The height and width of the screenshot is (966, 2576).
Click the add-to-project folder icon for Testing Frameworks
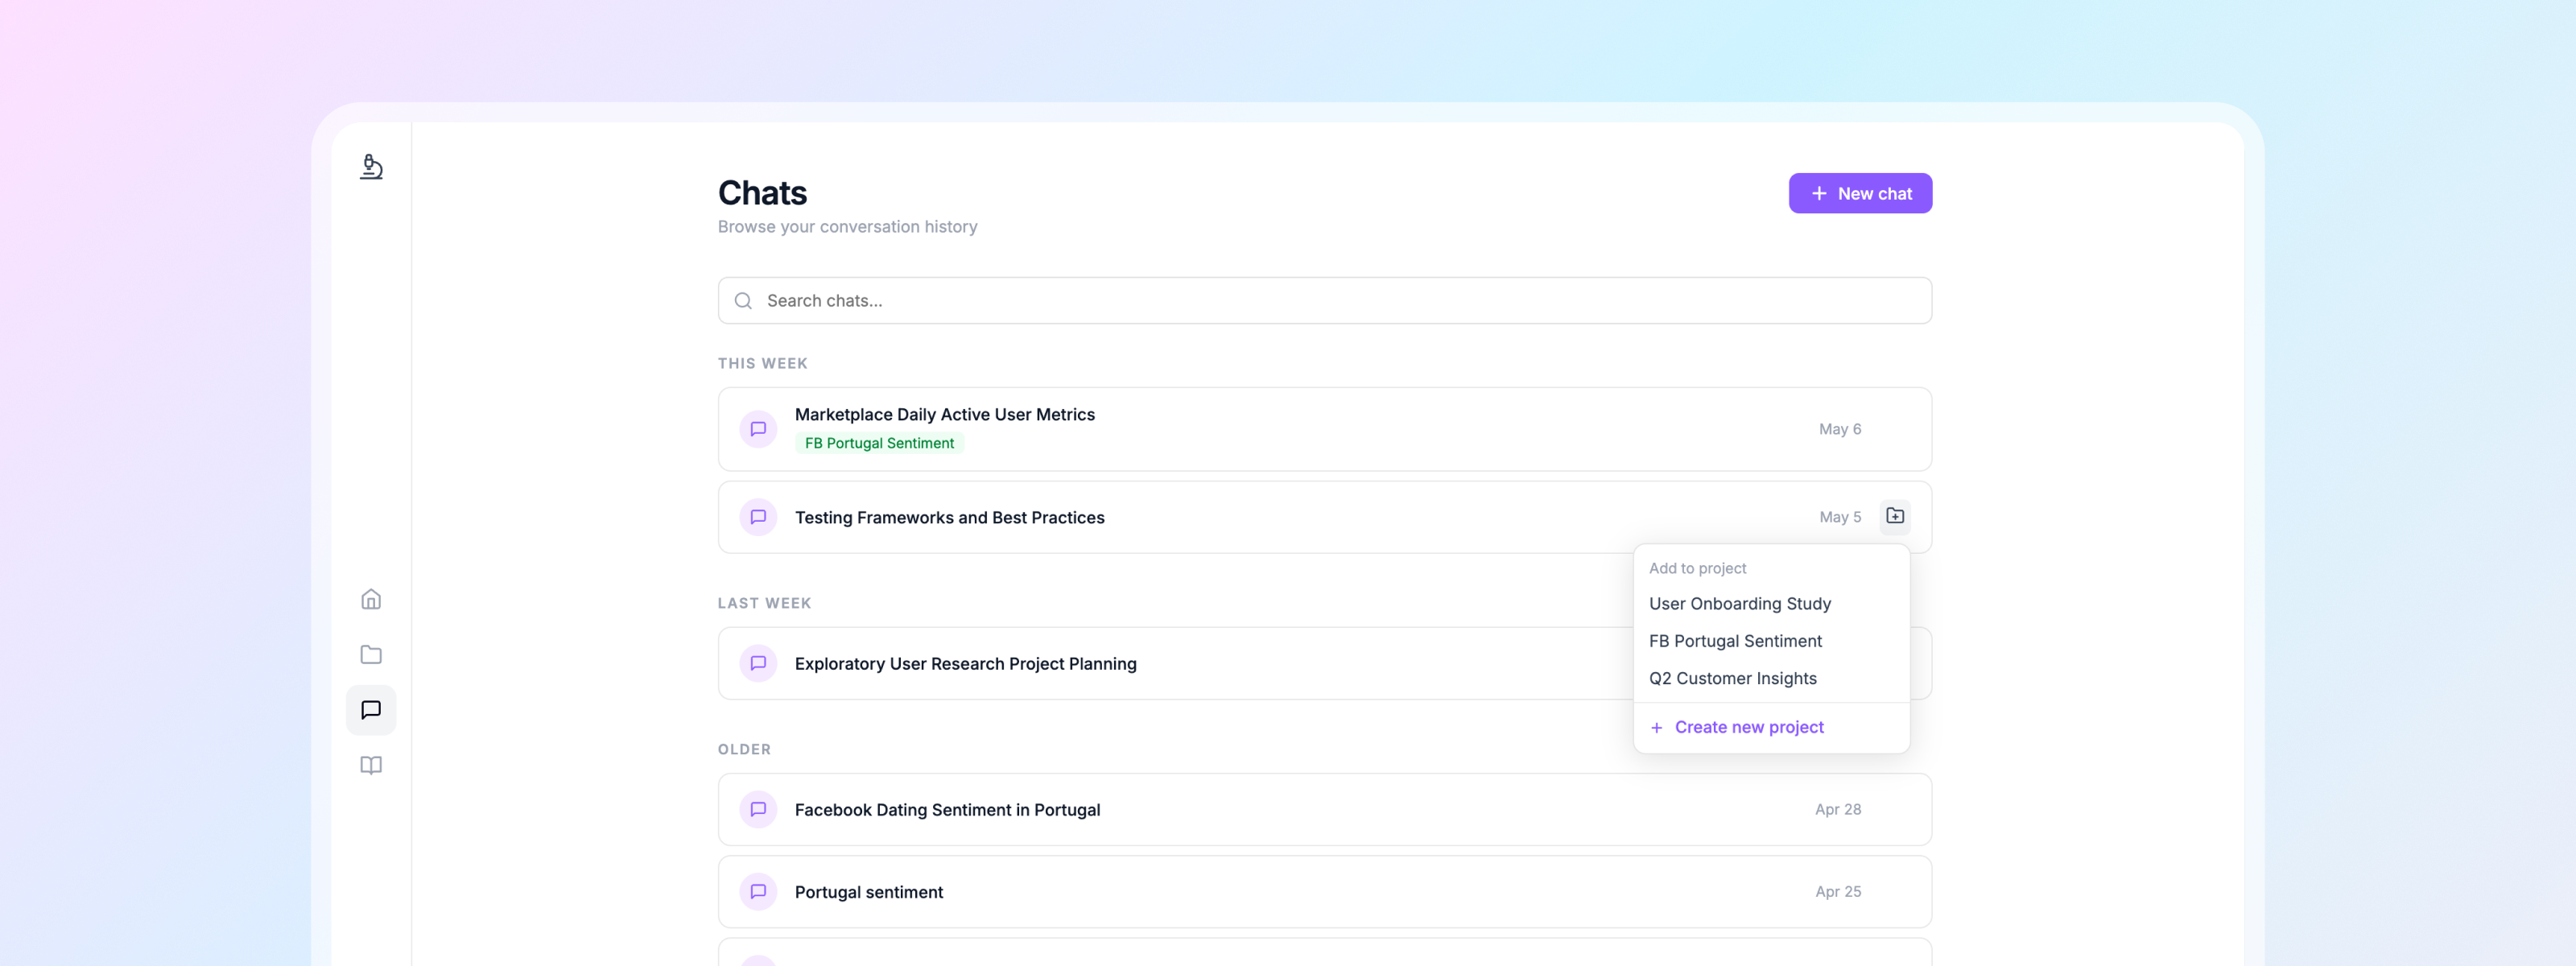click(x=1895, y=516)
